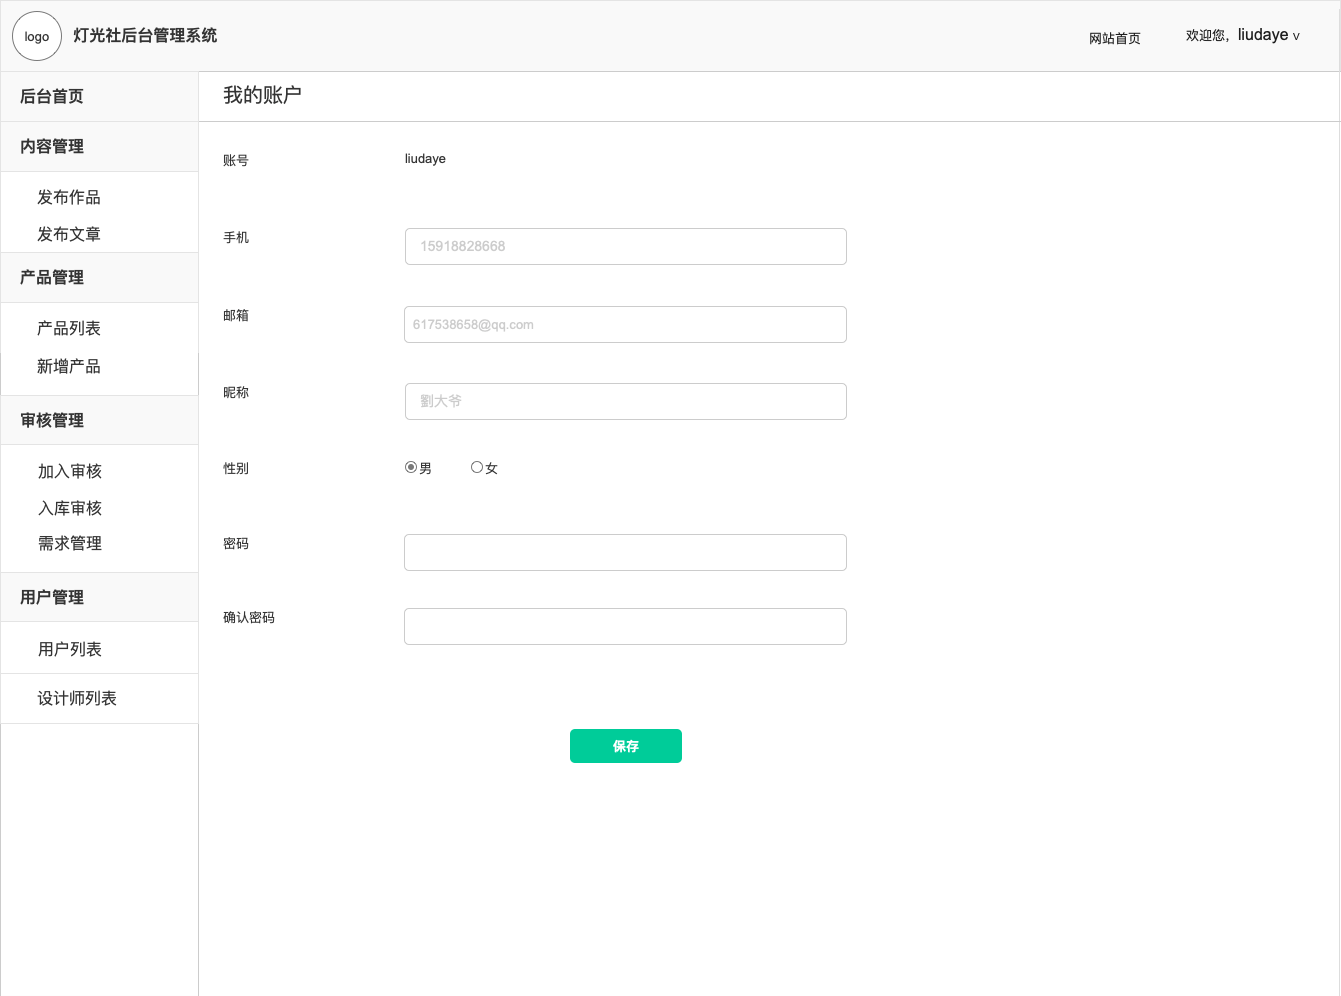This screenshot has height=996, width=1341.
Task: Select the 男 gender radio button
Action: click(411, 467)
